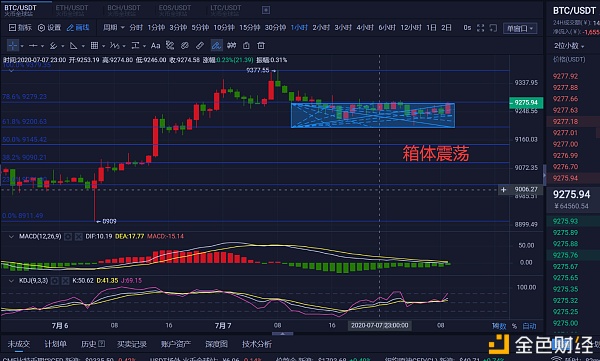600x361 pixels.
Task: Click the trash icon to delete drawings
Action: (x=261, y=46)
